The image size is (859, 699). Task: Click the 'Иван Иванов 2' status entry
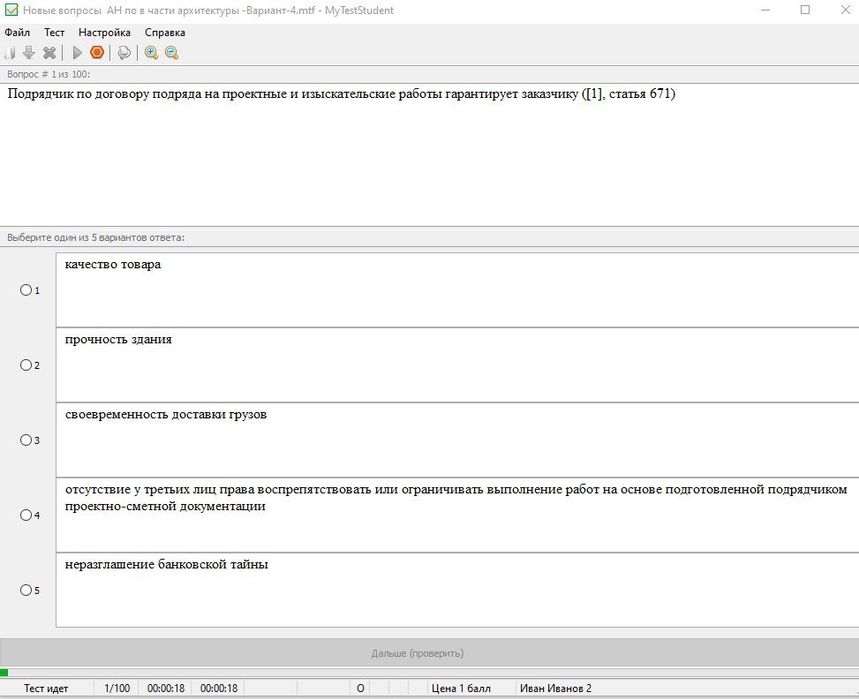click(556, 688)
